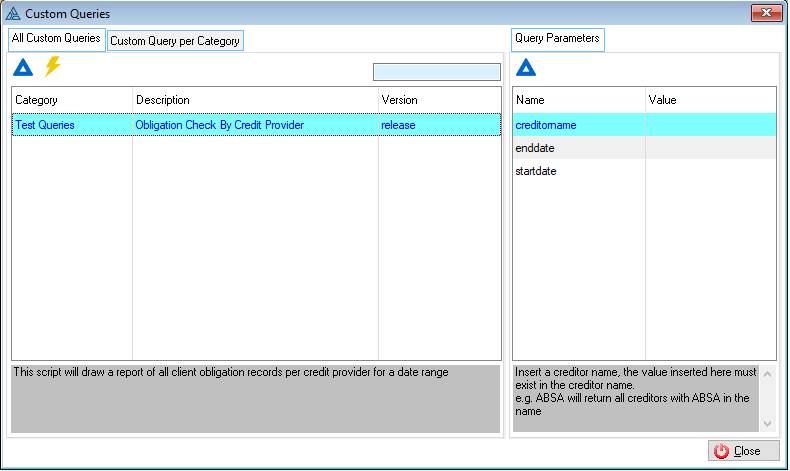Screen dimensions: 790x471
Task: Sort by the Category column header
Action: (x=72, y=100)
